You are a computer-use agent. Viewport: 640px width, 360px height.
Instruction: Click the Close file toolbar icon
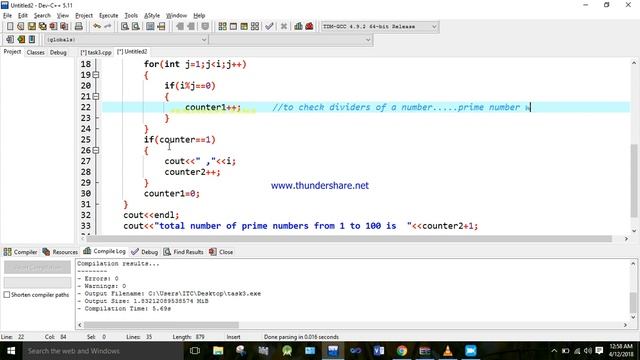53,27
